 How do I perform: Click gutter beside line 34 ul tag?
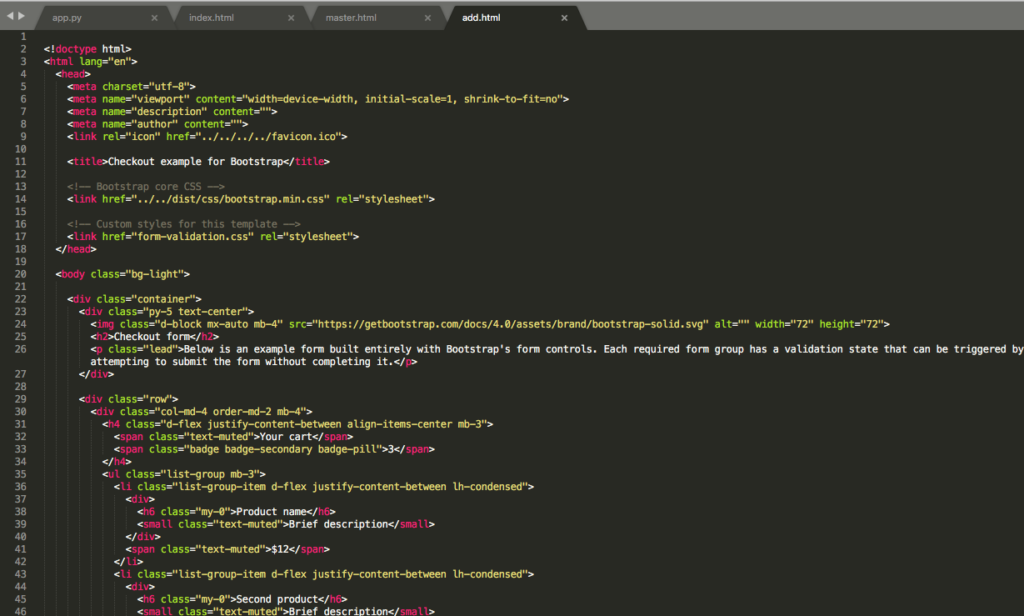pos(21,473)
